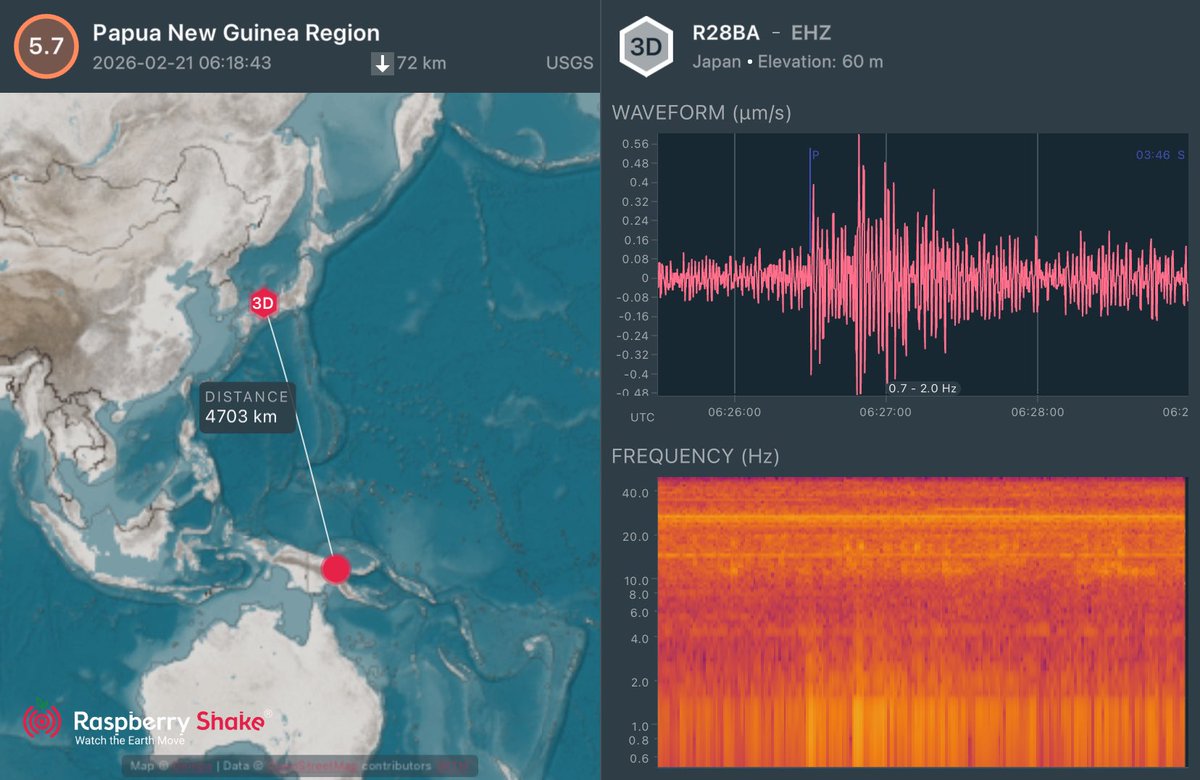Open the Papua New Guinea Region event title
This screenshot has width=1200, height=780.
236,31
